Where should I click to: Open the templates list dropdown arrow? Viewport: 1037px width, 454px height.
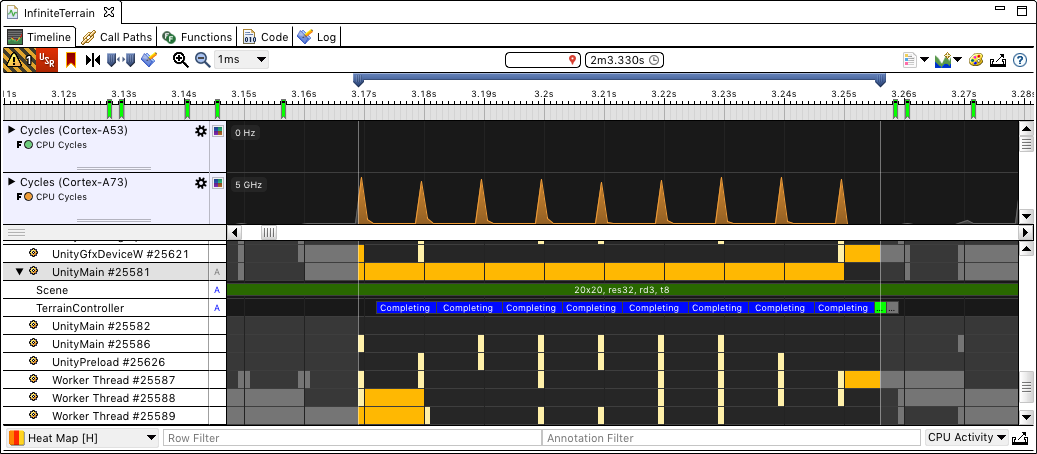[925, 60]
